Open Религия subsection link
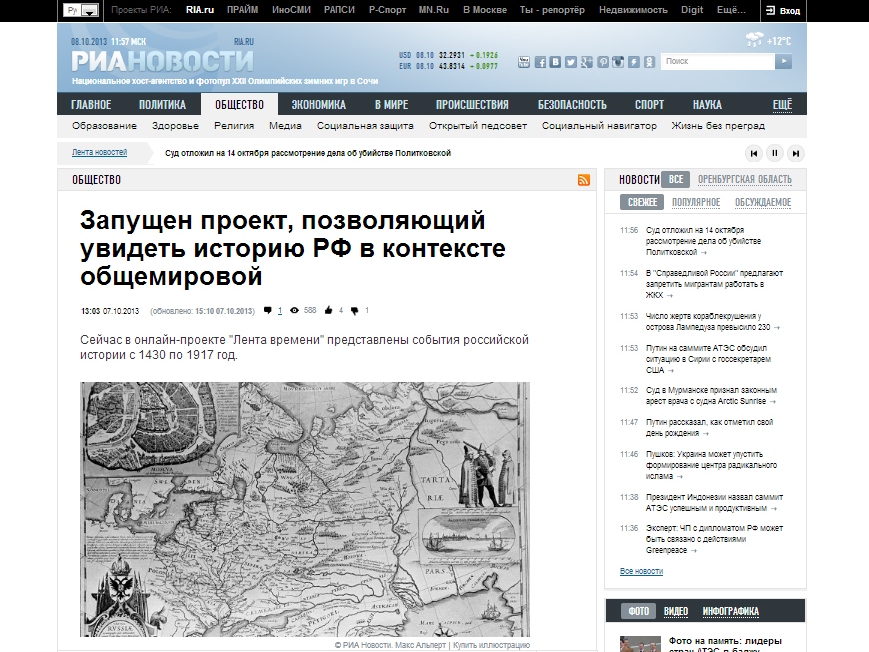The image size is (869, 652). pyautogui.click(x=234, y=126)
